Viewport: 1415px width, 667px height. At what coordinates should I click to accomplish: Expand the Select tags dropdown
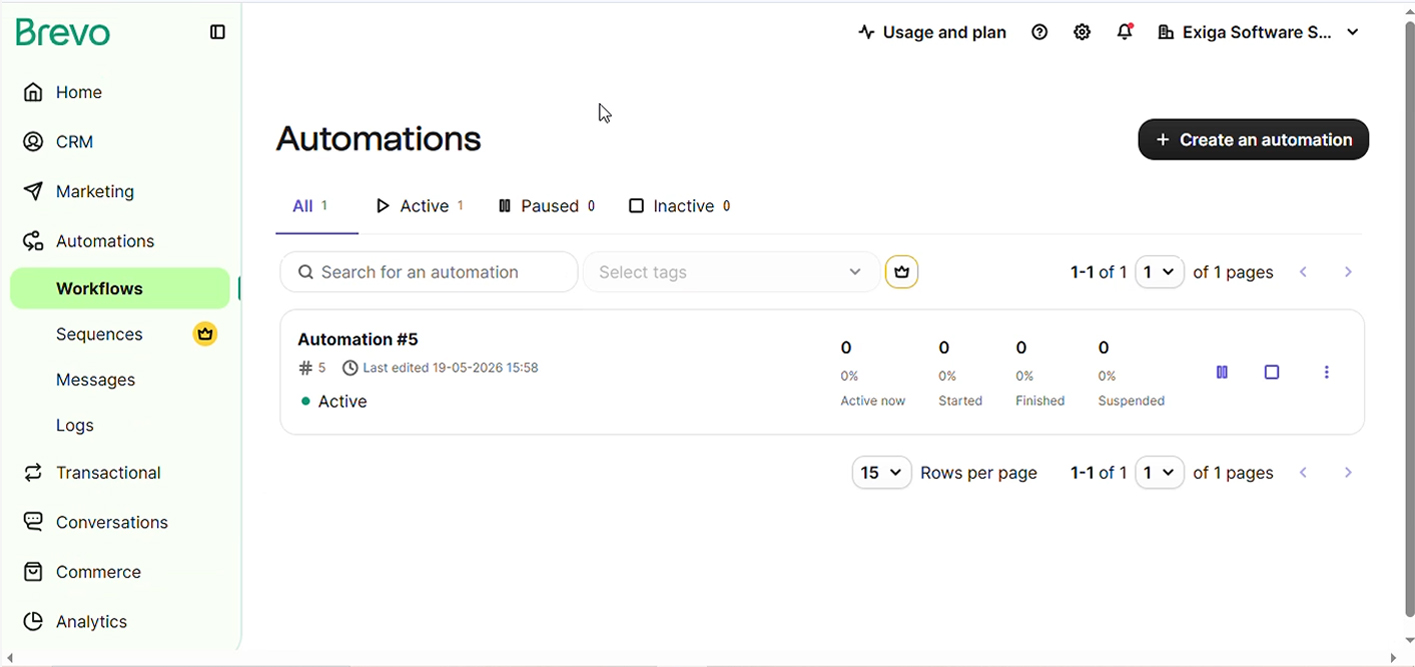[x=731, y=272]
